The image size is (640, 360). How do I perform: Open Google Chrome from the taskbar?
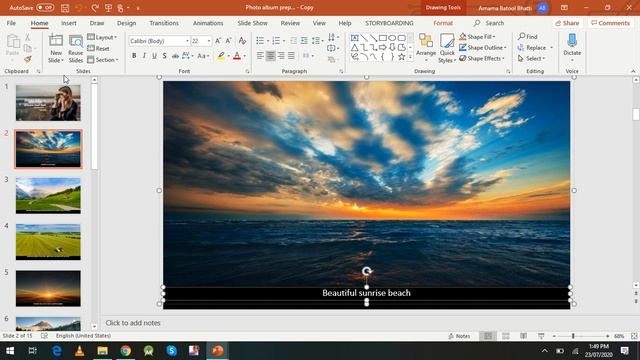point(126,351)
